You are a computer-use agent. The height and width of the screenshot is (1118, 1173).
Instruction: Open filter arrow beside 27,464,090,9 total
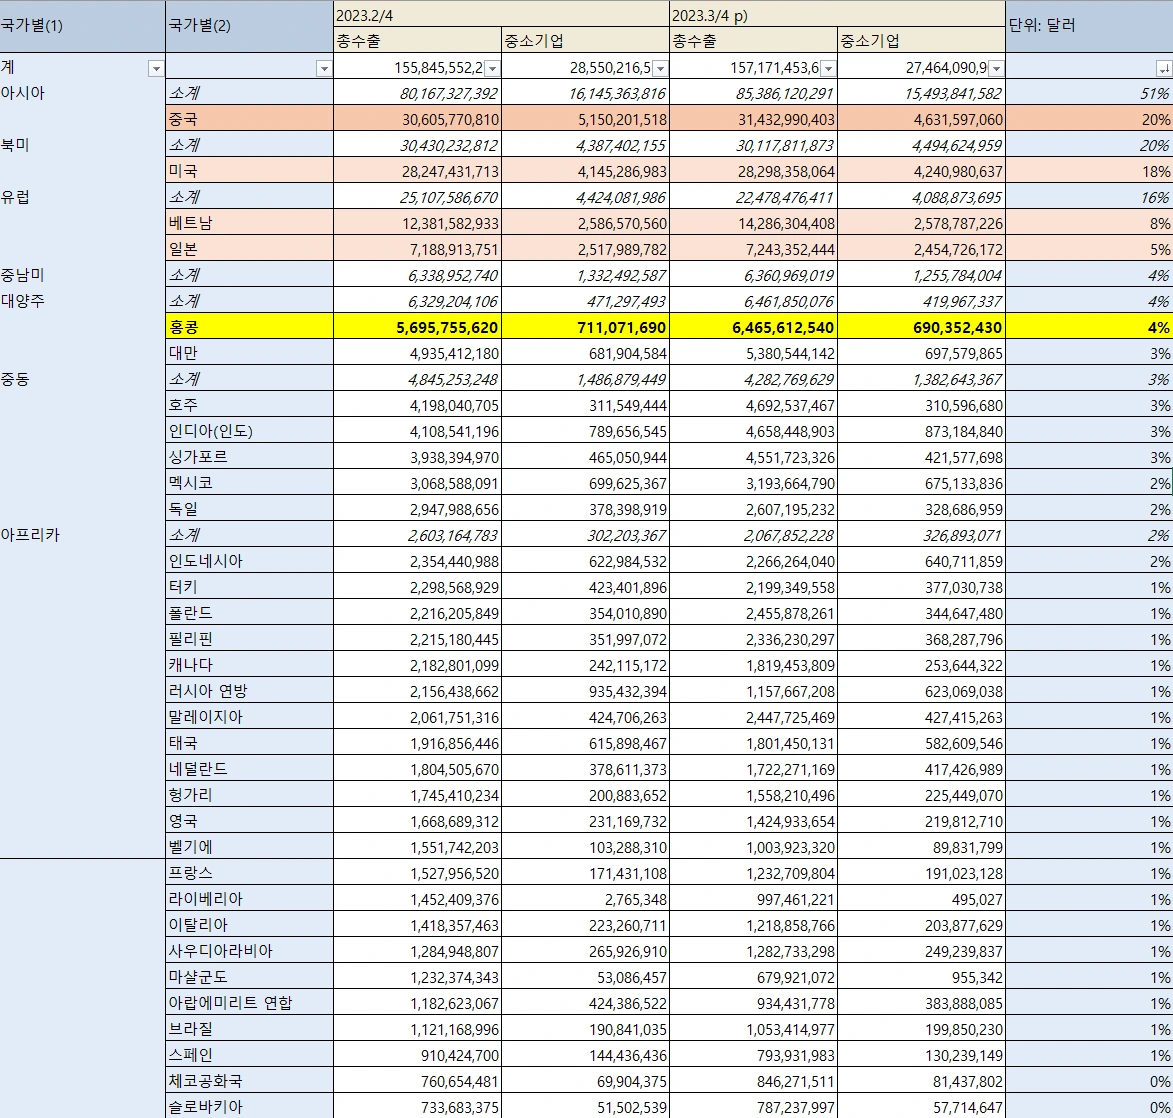996,69
